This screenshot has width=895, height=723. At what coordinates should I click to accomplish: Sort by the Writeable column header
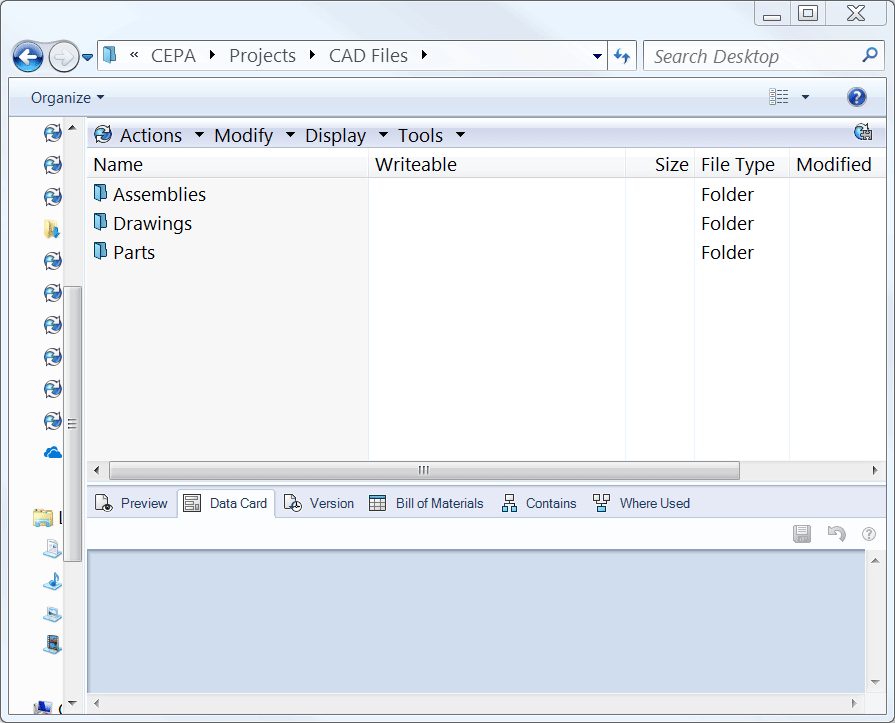click(x=497, y=164)
